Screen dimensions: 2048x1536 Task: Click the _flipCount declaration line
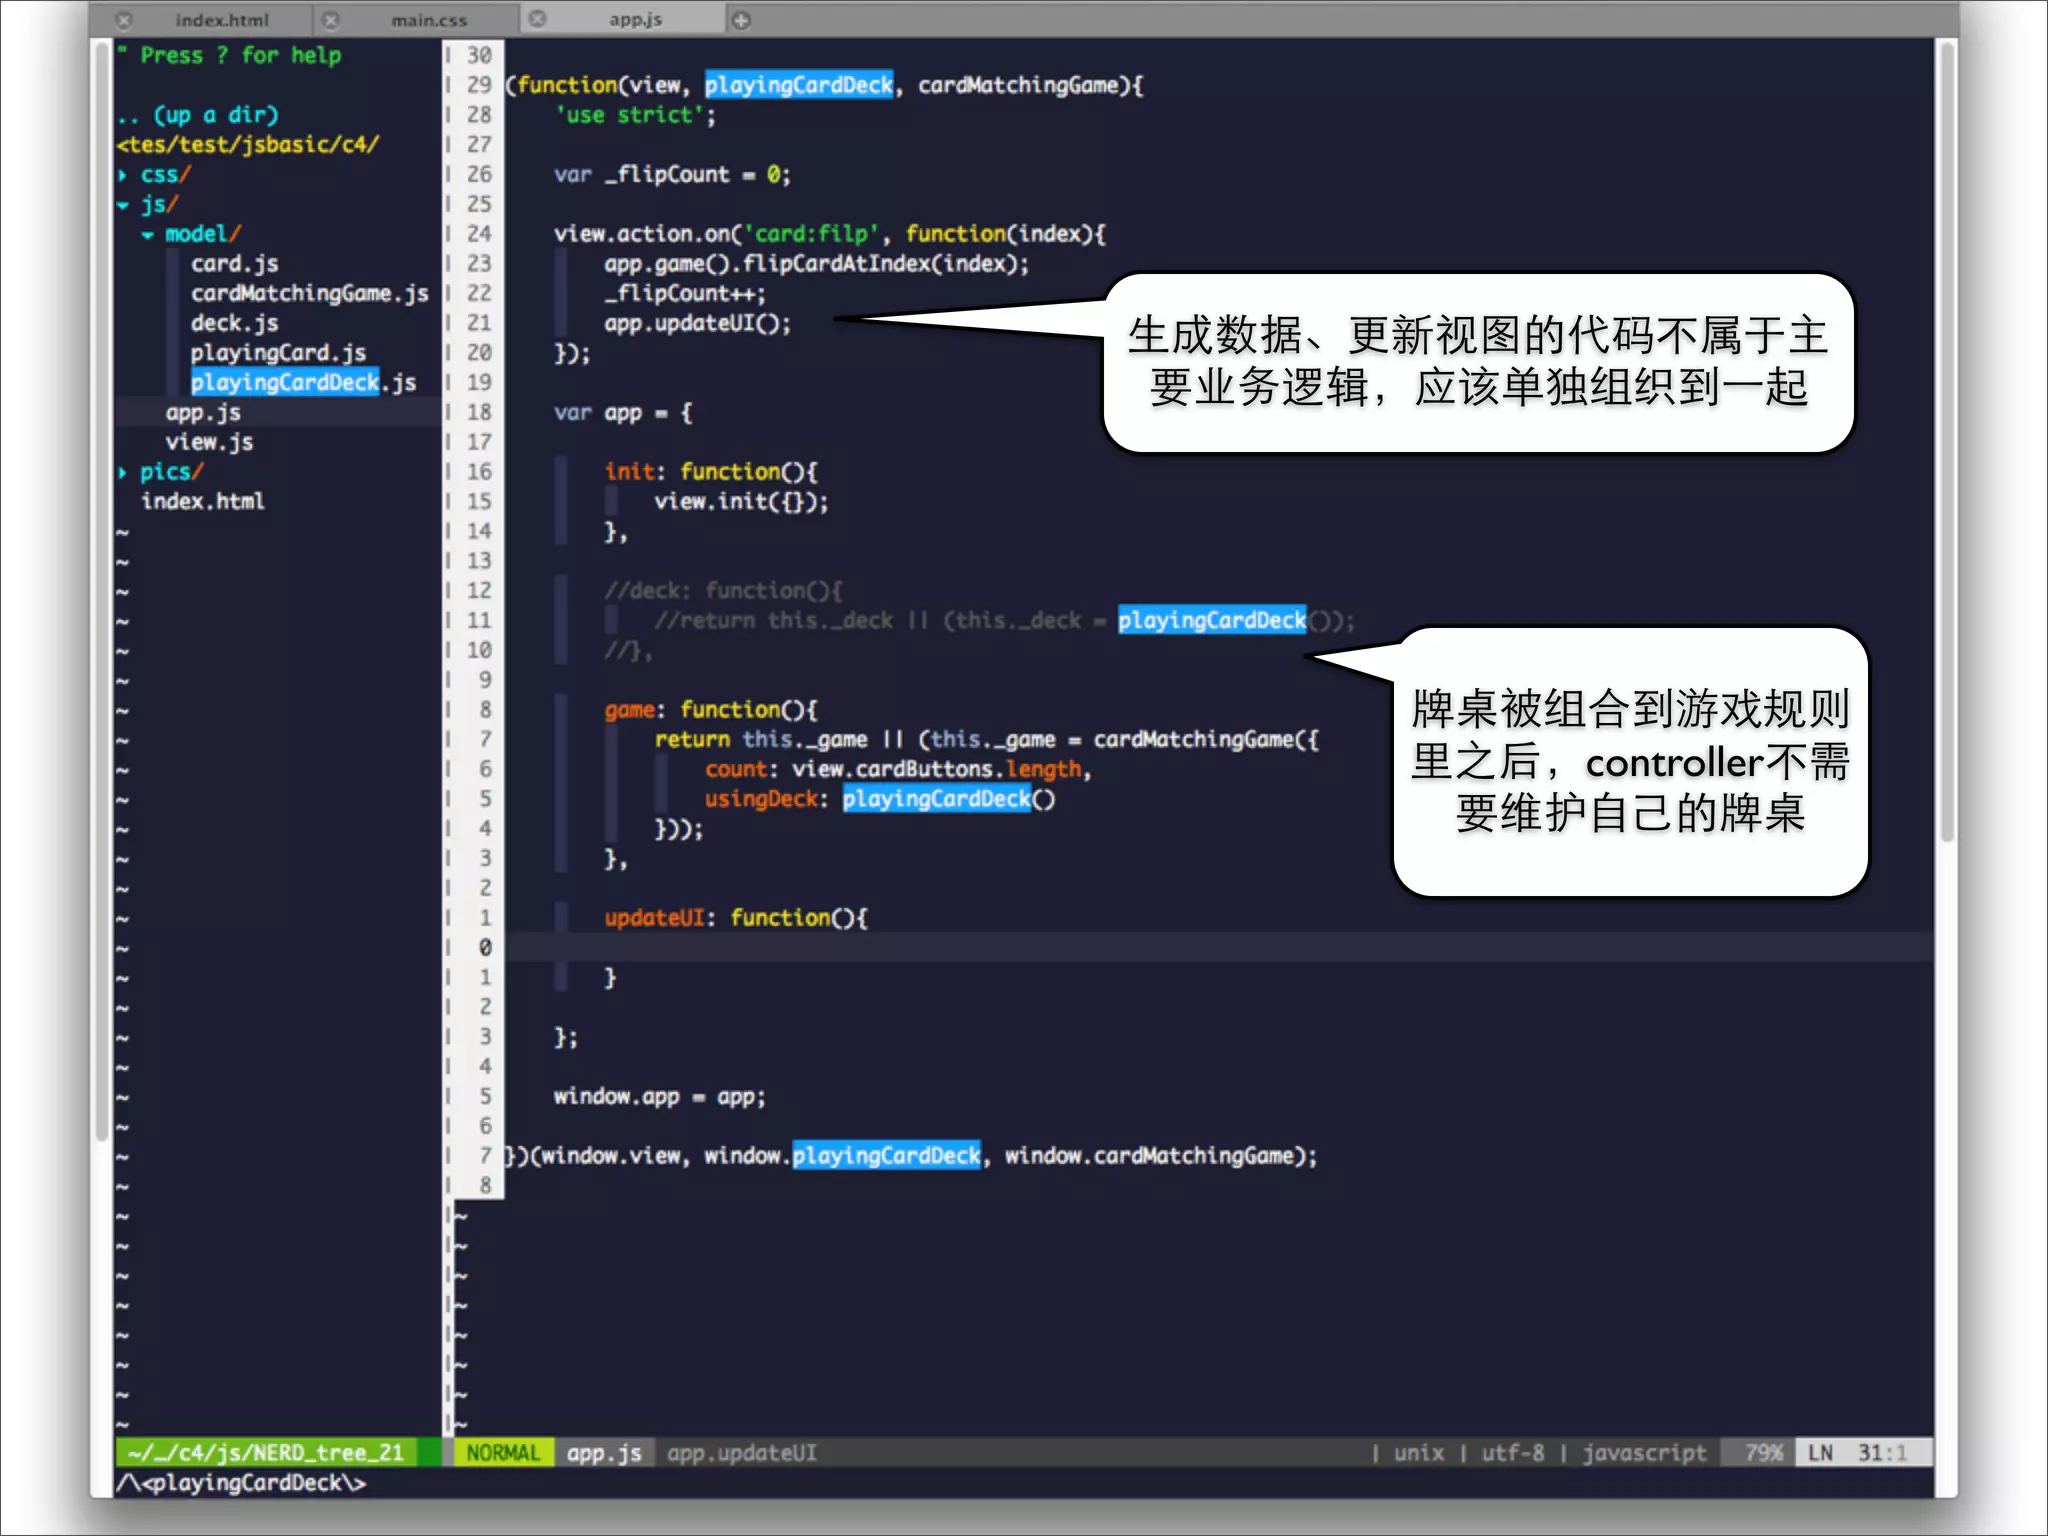[x=672, y=174]
